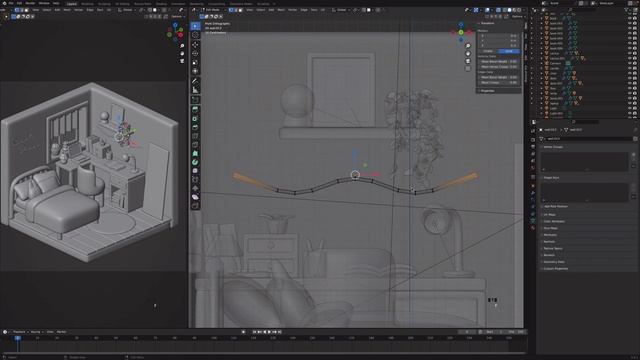Select the Extrude Region tool

[x=196, y=109]
